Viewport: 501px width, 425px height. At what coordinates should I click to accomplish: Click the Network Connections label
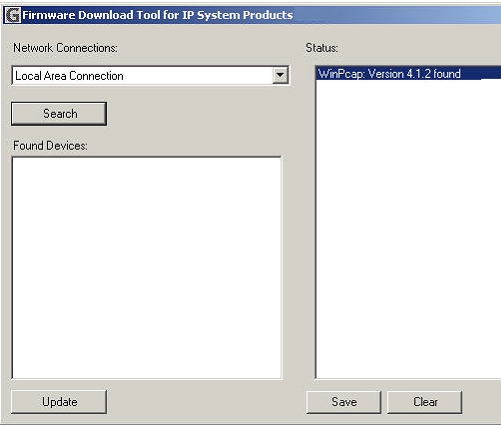pos(65,48)
